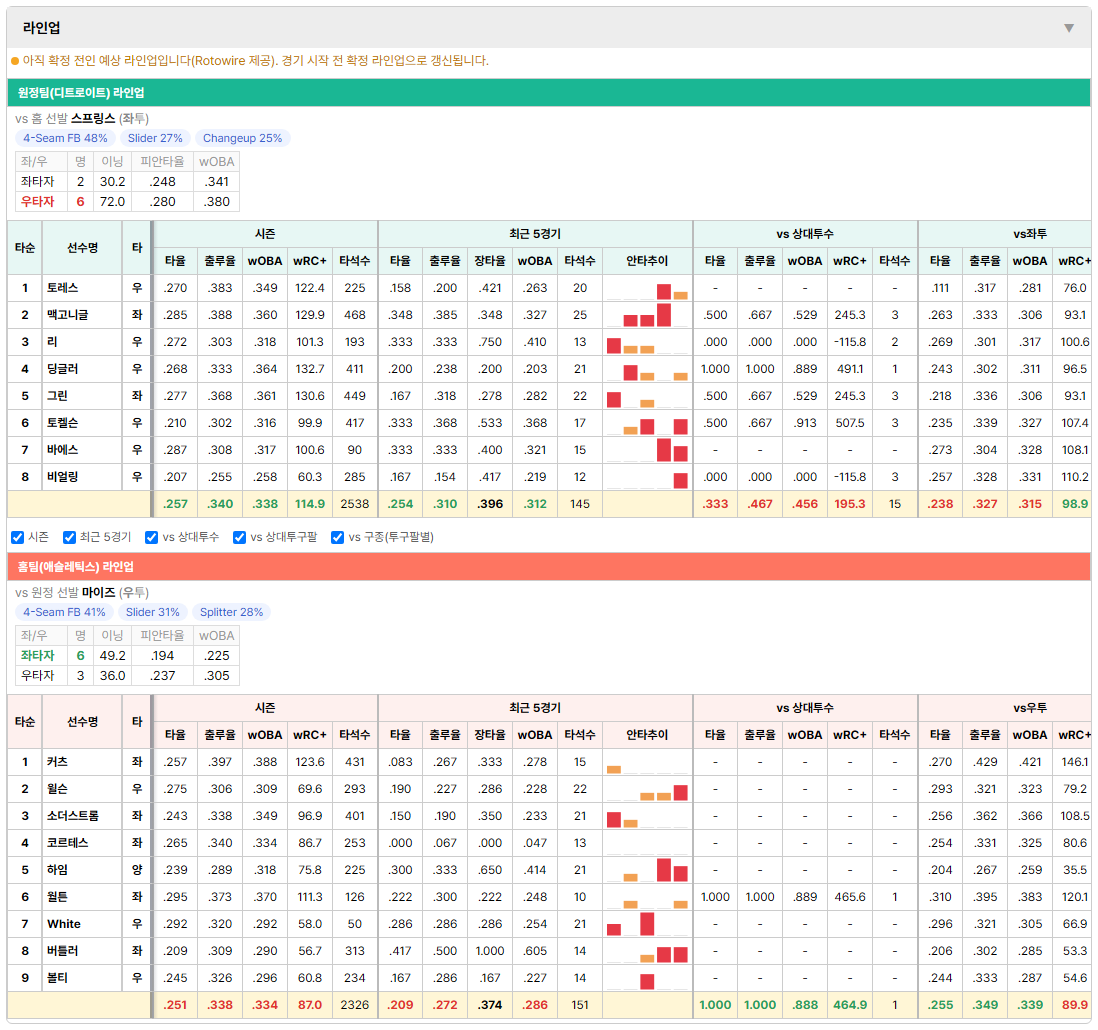Toggle vs 구종(투구팔별) checkbox
Image resolution: width=1098 pixels, height=1030 pixels.
[338, 537]
